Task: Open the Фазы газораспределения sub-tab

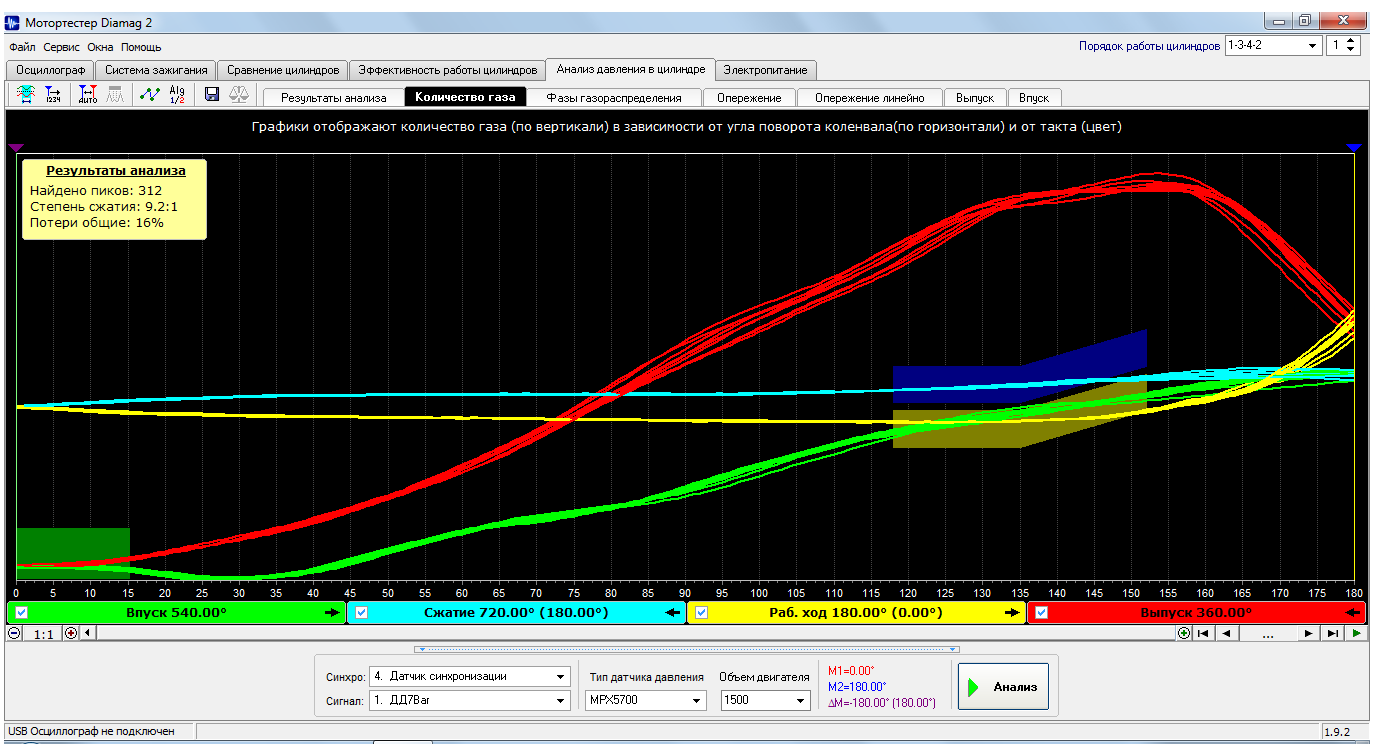Action: [x=614, y=98]
